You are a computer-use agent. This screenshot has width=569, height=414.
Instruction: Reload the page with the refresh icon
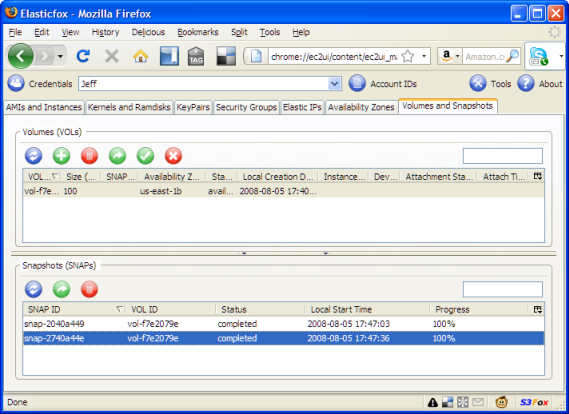click(x=83, y=56)
